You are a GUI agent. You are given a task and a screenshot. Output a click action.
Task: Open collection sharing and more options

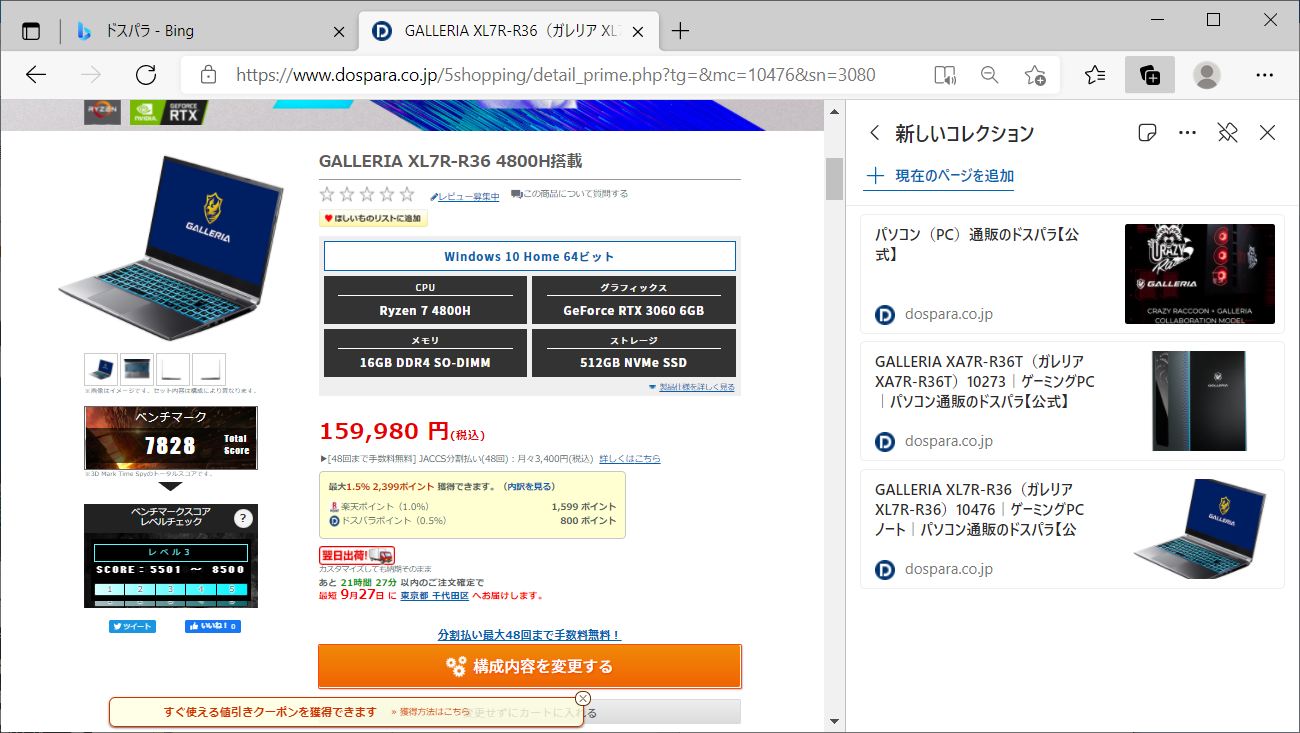click(1187, 133)
